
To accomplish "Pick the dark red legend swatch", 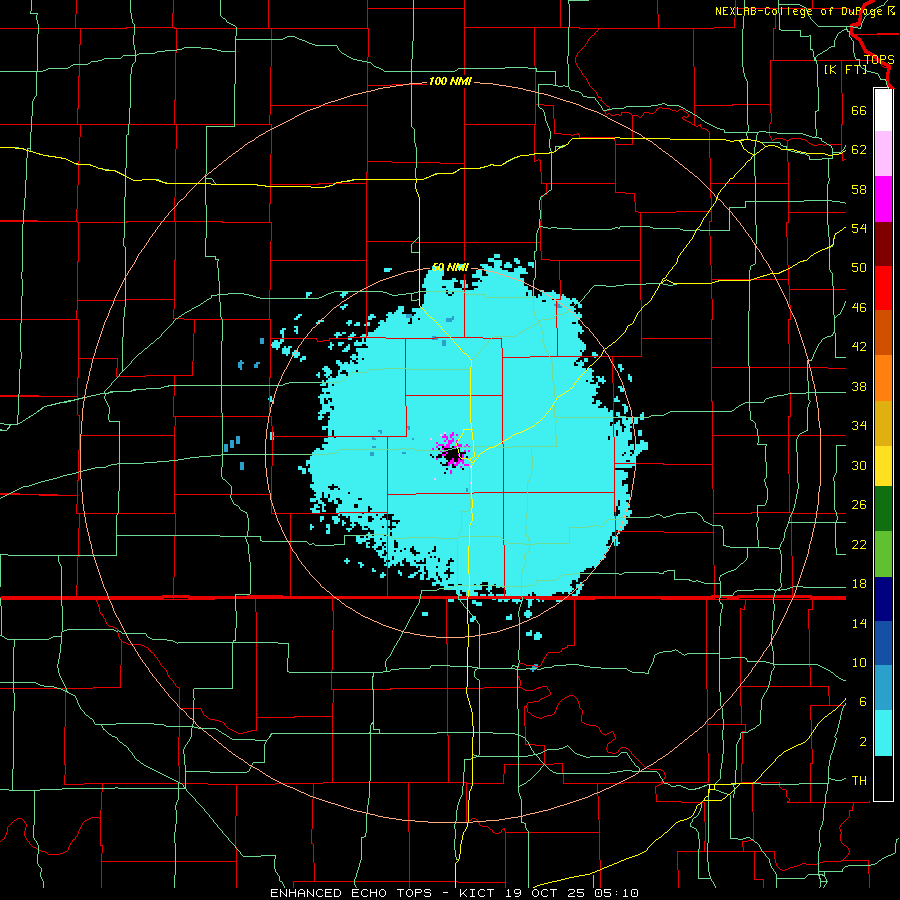I will (x=883, y=244).
